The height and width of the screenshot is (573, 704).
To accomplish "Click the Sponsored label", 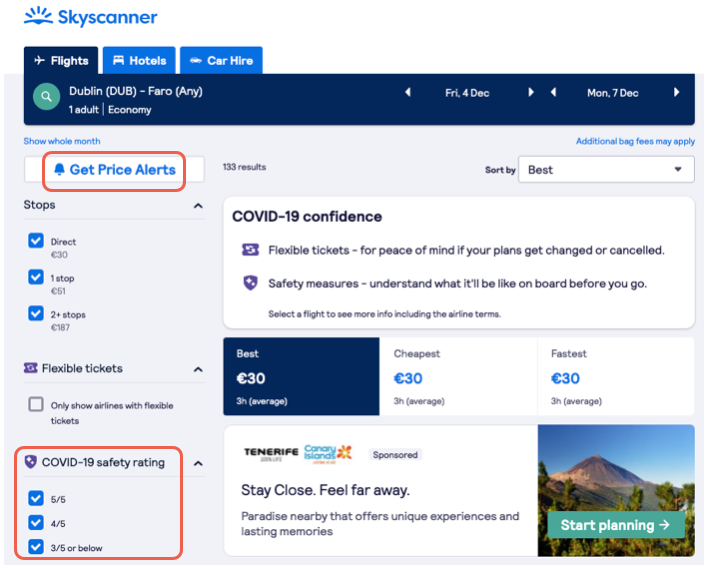I will (395, 454).
